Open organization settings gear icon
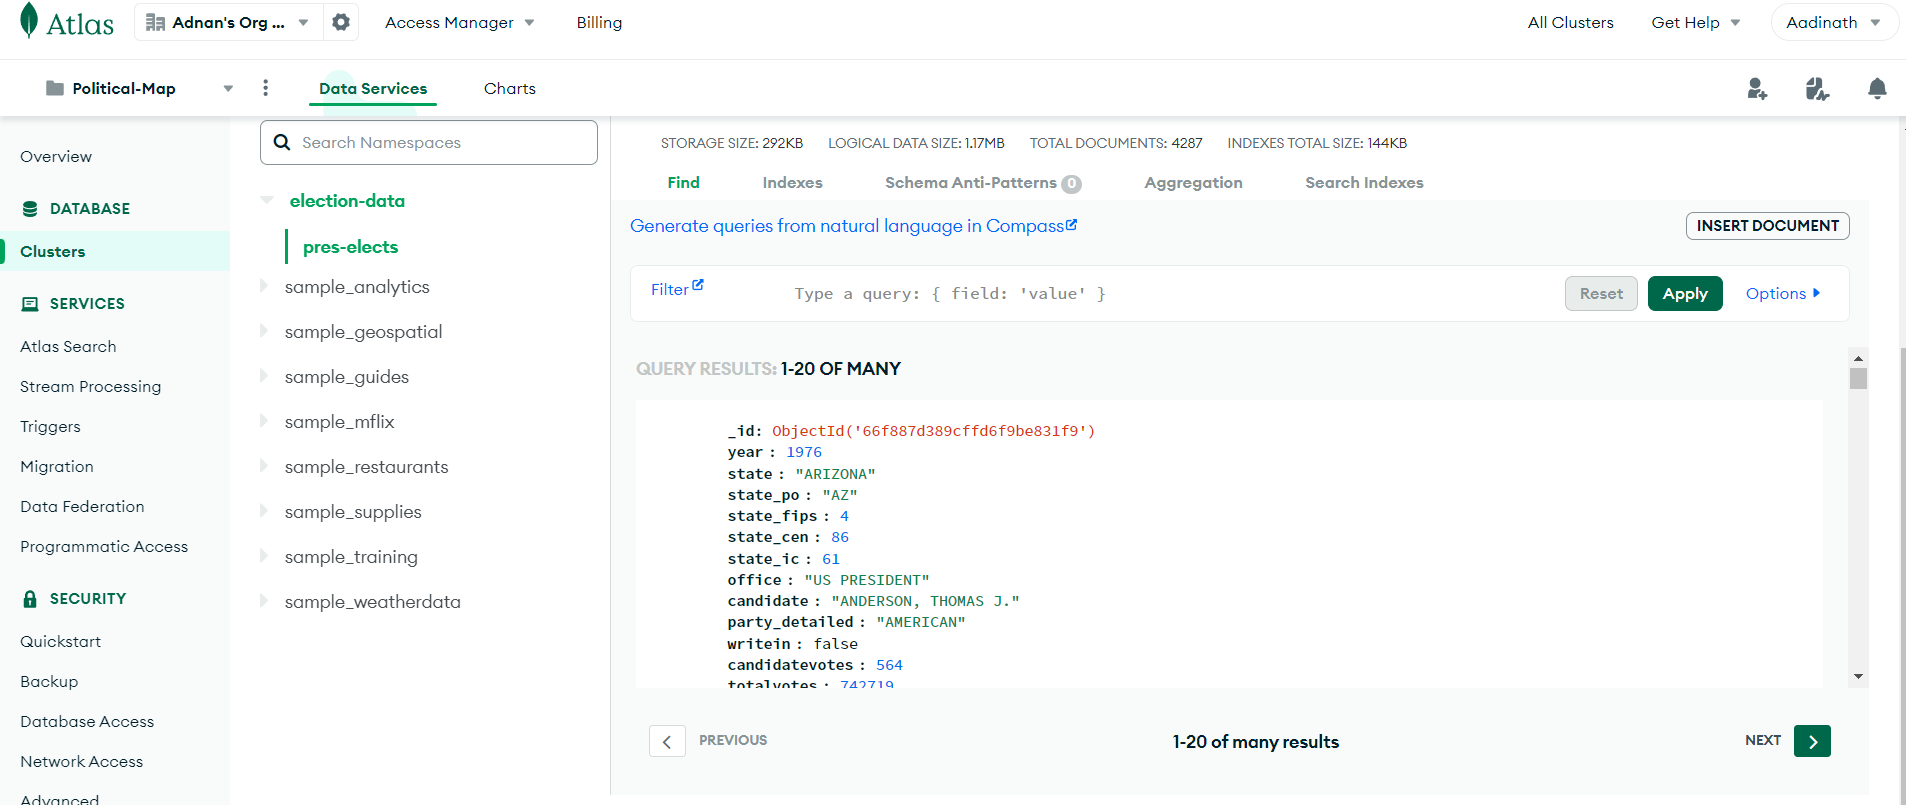Image resolution: width=1906 pixels, height=805 pixels. pos(341,22)
